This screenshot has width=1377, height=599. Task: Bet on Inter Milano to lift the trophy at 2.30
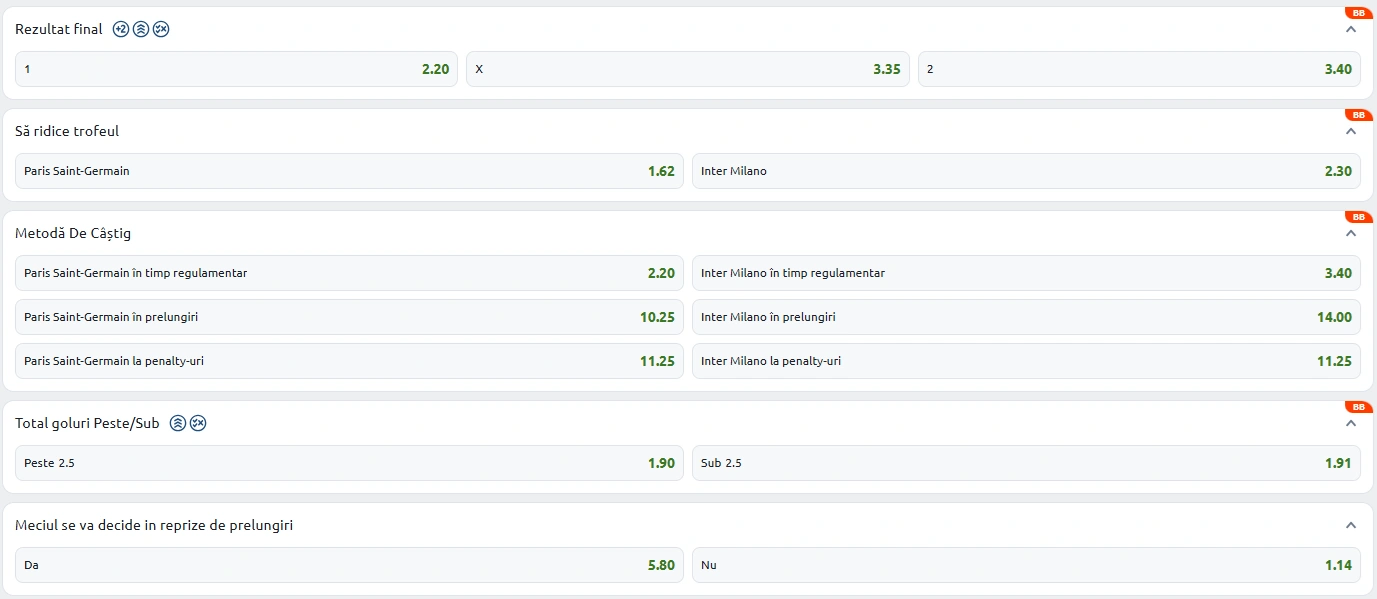pyautogui.click(x=1027, y=171)
